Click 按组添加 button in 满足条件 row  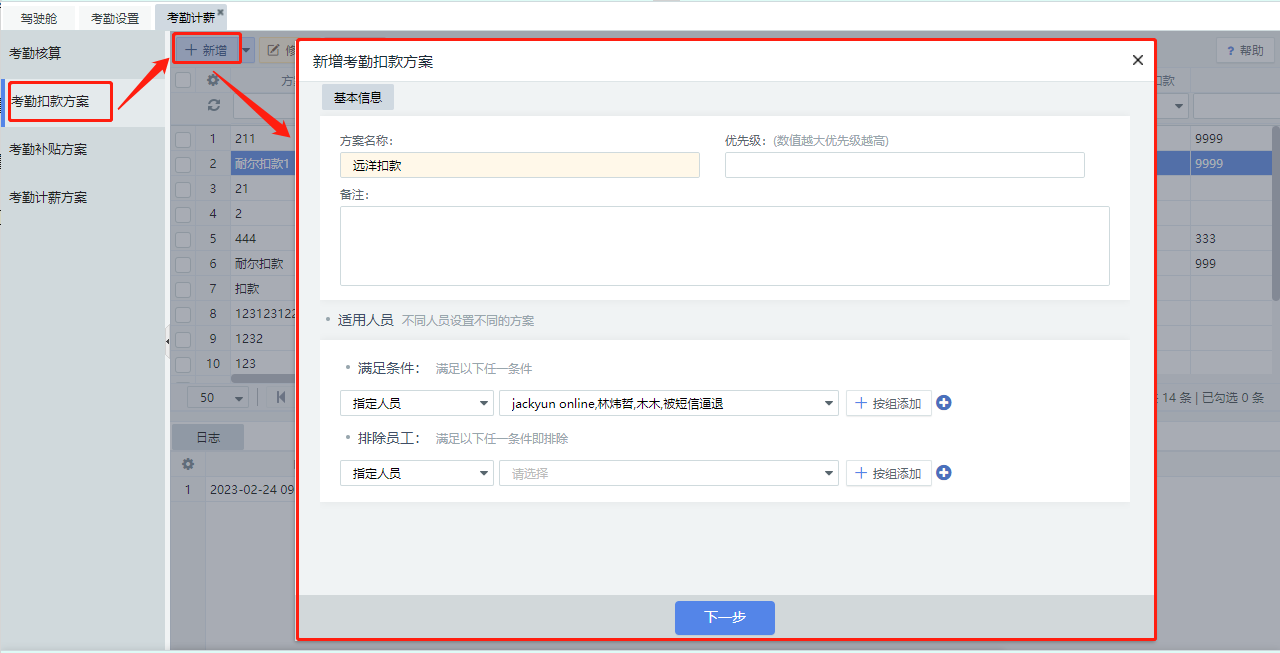tap(889, 403)
